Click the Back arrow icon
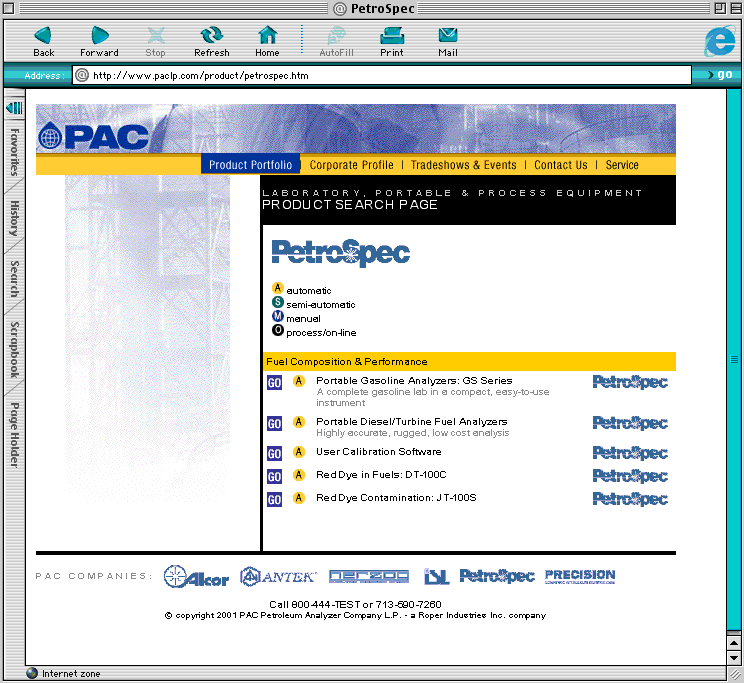Screen dimensions: 744x683 [43, 35]
